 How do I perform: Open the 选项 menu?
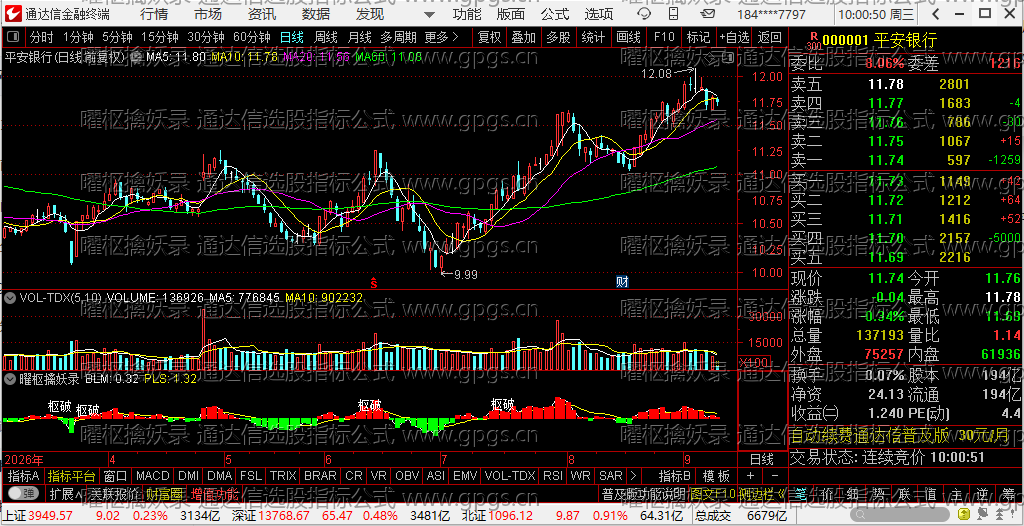pyautogui.click(x=599, y=14)
